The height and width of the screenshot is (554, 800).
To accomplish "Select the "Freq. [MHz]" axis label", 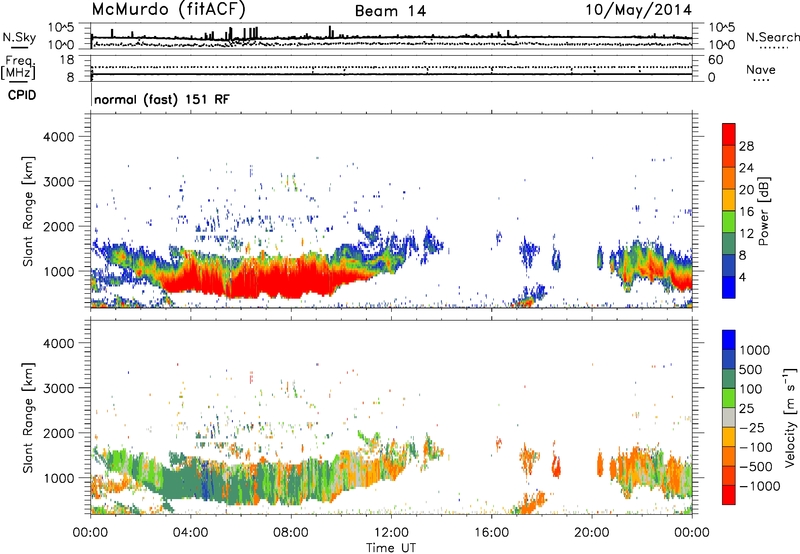I will (18, 68).
